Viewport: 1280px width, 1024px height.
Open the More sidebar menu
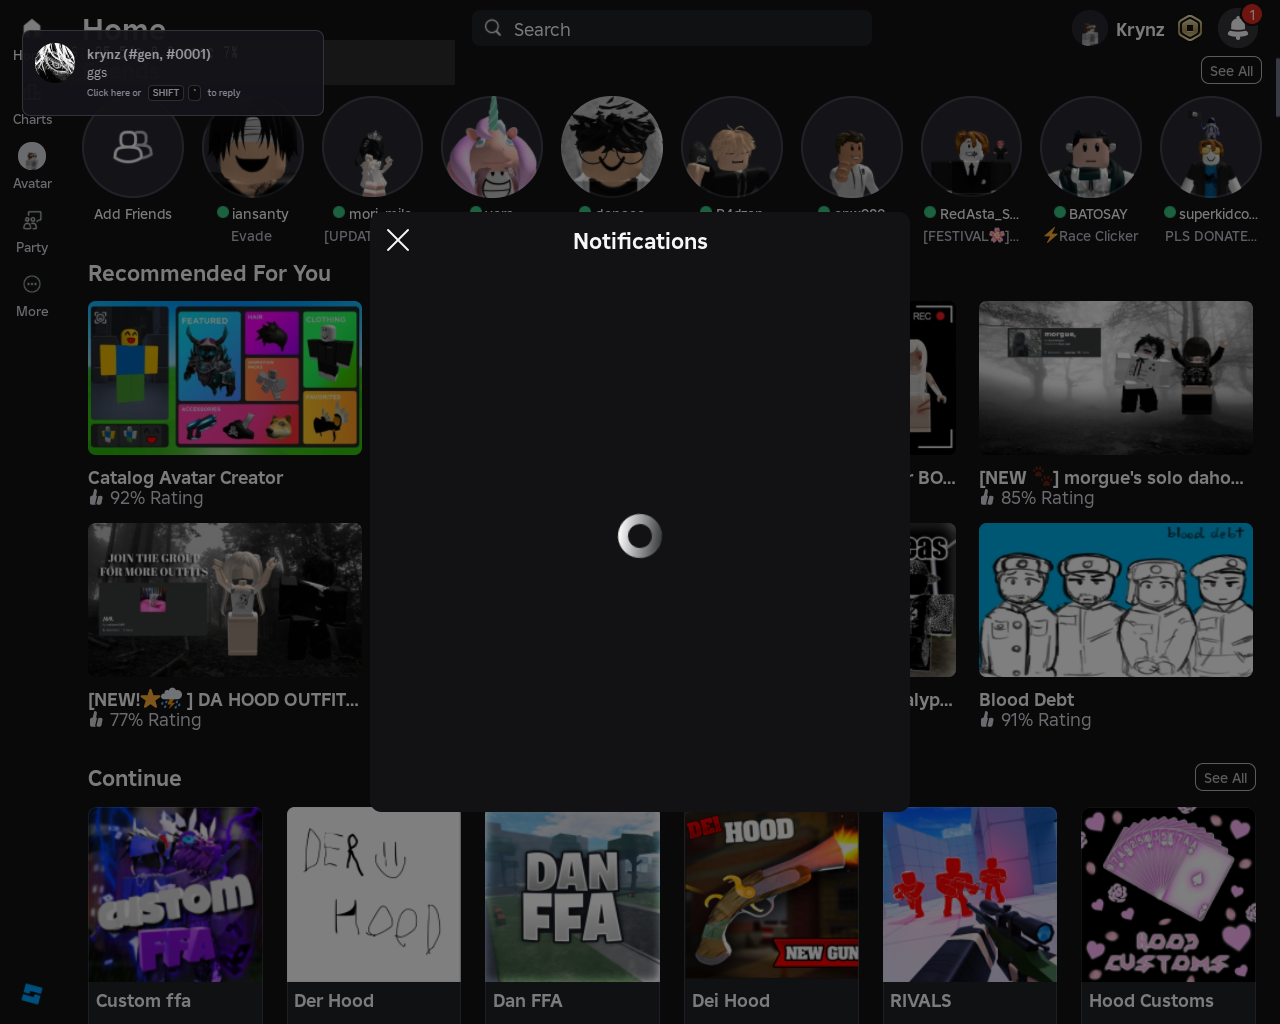[32, 284]
